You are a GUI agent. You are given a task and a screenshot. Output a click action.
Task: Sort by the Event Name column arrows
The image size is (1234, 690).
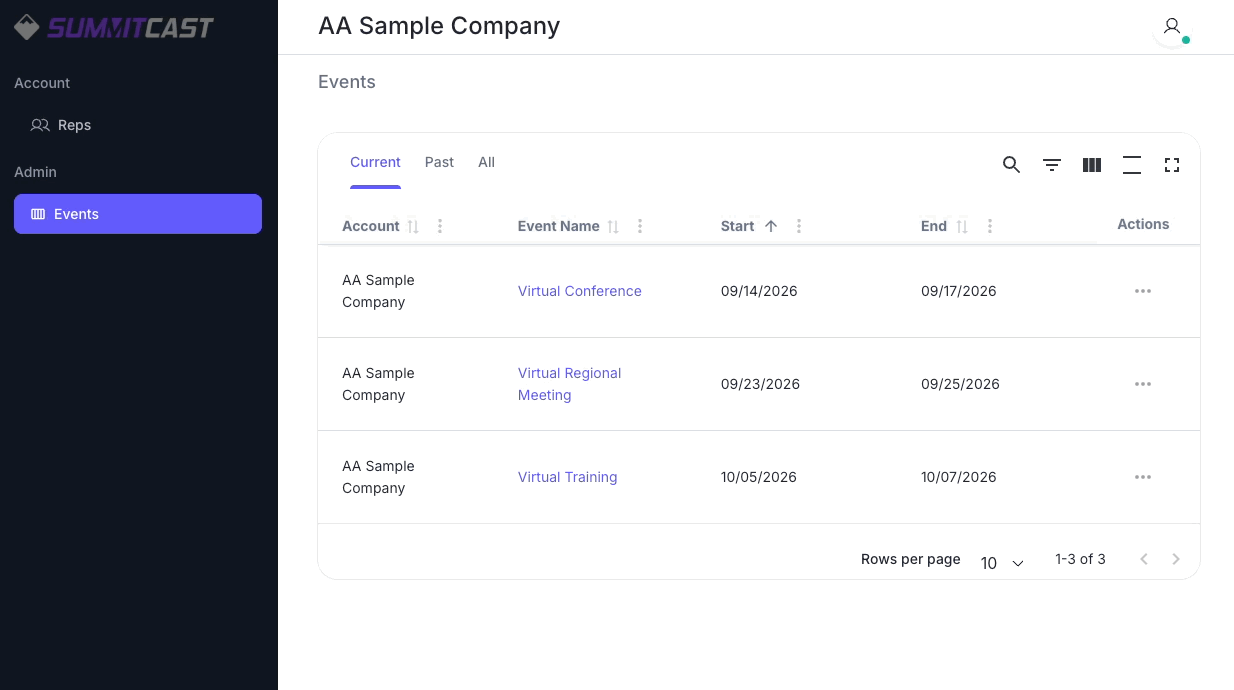[x=614, y=227]
